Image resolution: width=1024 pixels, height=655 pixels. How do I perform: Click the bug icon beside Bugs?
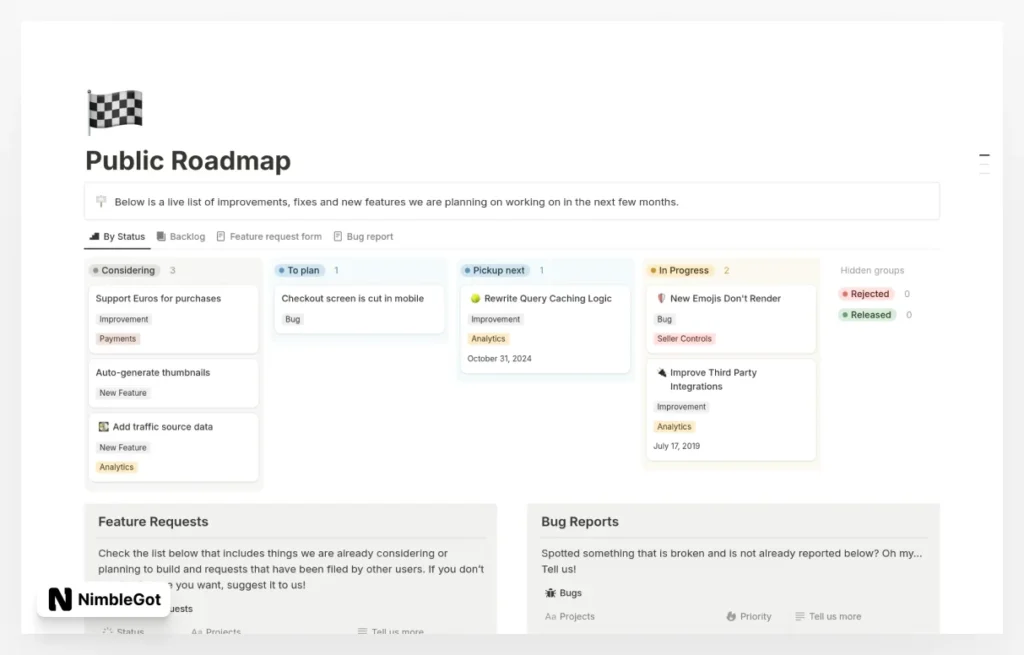click(550, 593)
